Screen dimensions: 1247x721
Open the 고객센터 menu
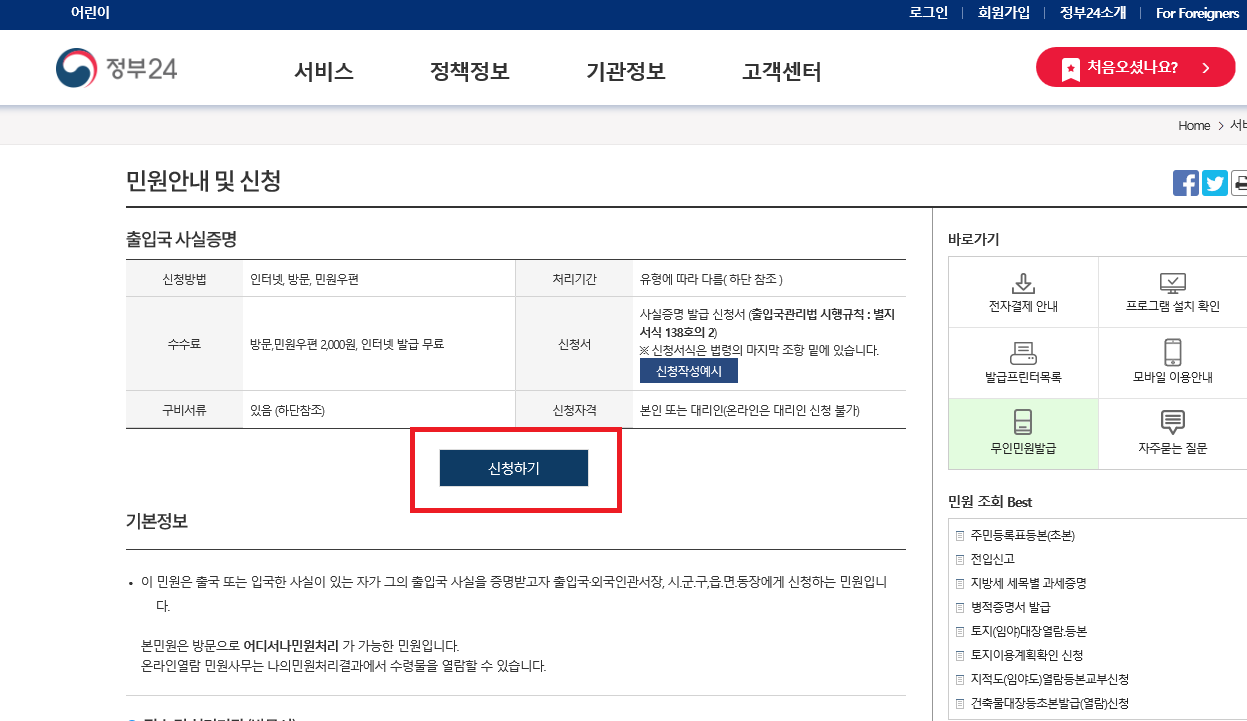[782, 71]
